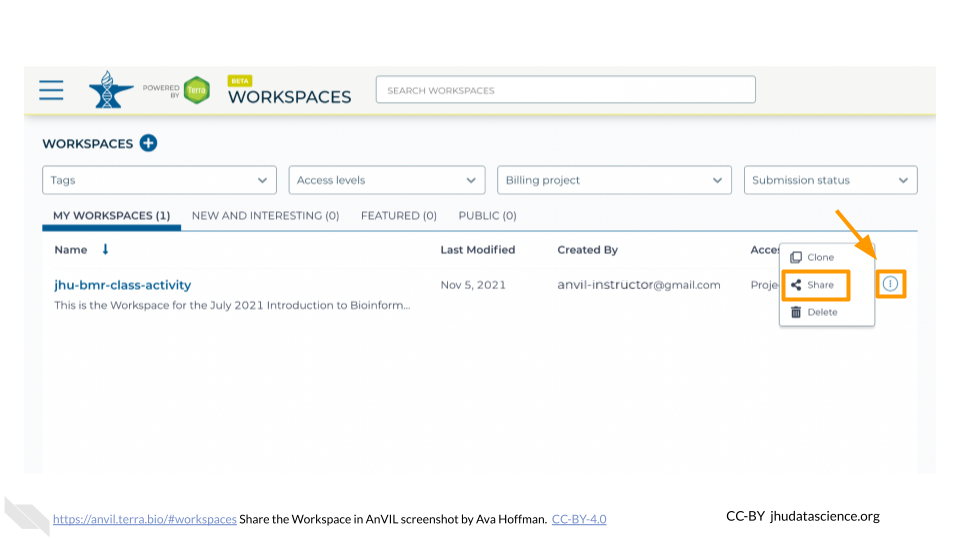Image resolution: width=960 pixels, height=540 pixels.
Task: Click the AnVIL logo icon
Action: tap(110, 89)
